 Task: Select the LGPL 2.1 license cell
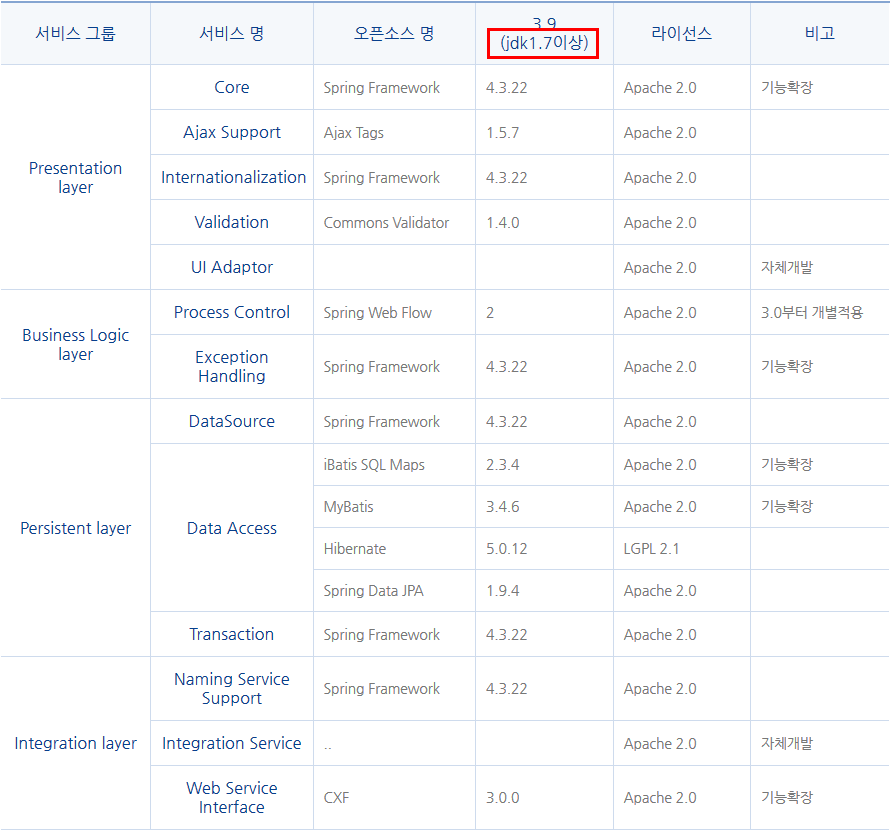pyautogui.click(x=682, y=548)
